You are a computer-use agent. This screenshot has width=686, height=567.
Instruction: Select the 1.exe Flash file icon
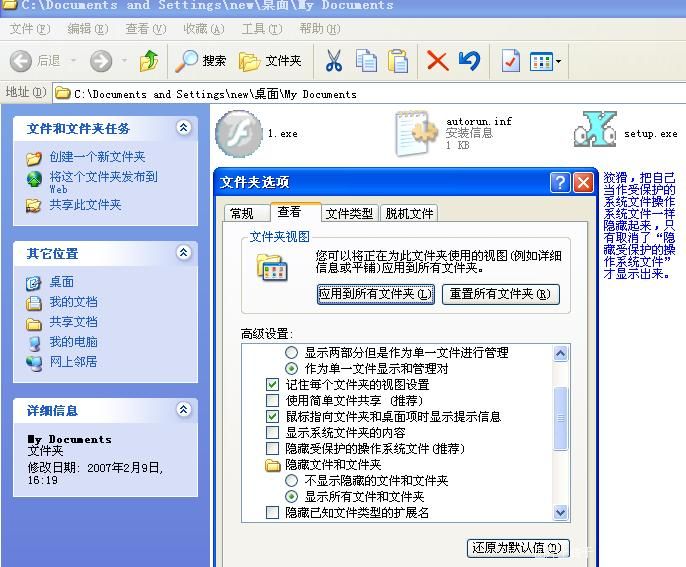pos(238,133)
